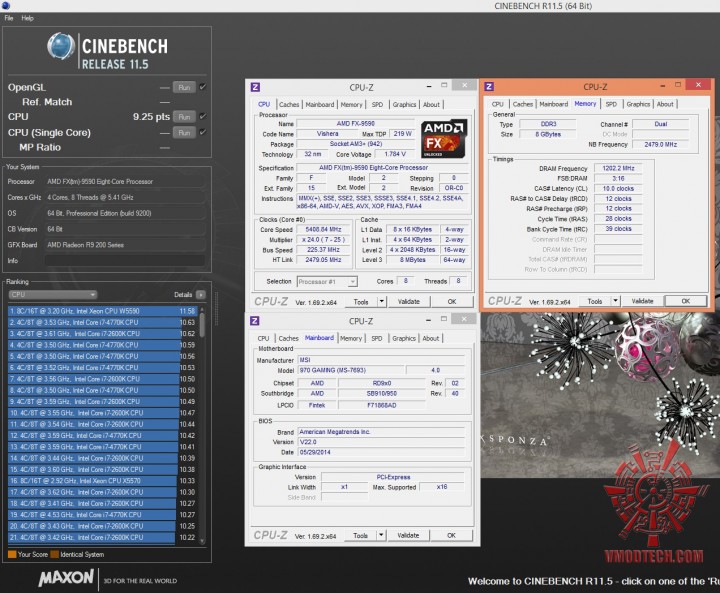Select CPU tab in CPU-Z Memory window
This screenshot has height=593, width=720.
[497, 104]
